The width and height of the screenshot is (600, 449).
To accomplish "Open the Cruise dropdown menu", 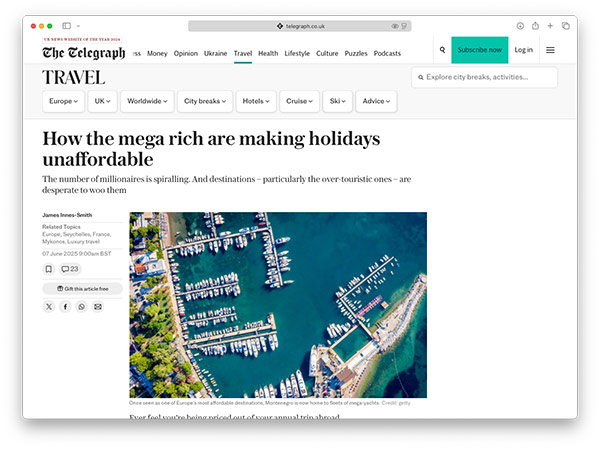I will (x=299, y=101).
